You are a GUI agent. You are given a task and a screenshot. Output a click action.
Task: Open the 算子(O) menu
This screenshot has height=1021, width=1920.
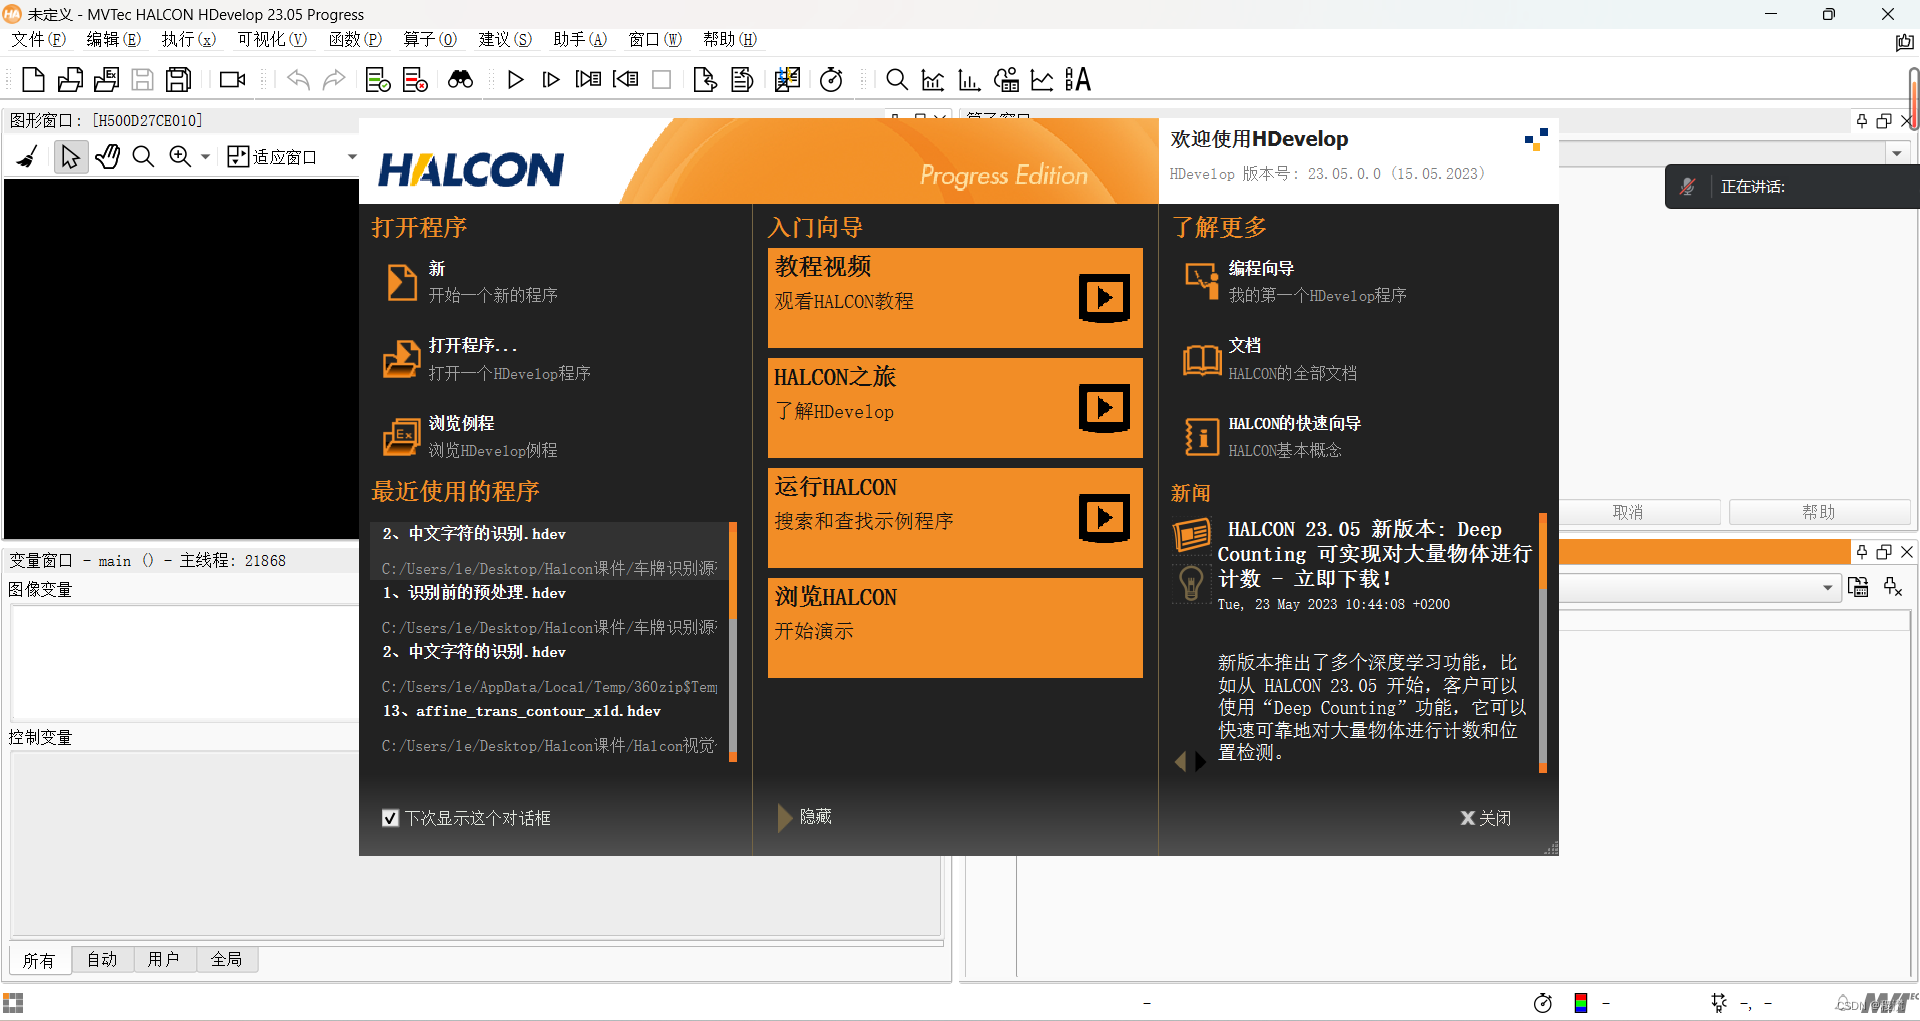430,39
